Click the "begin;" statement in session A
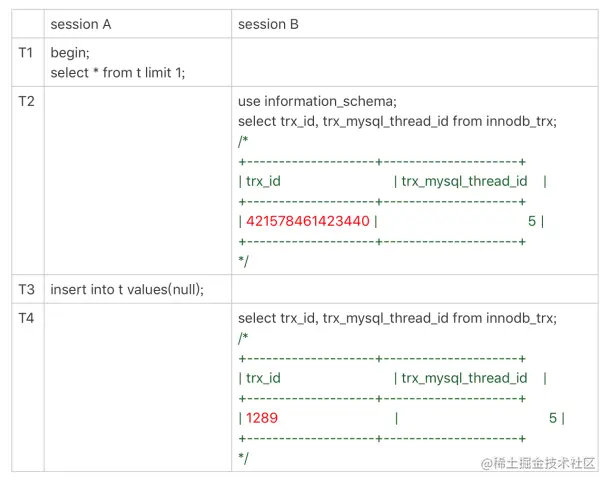This screenshot has height=485, width=610. coord(70,53)
